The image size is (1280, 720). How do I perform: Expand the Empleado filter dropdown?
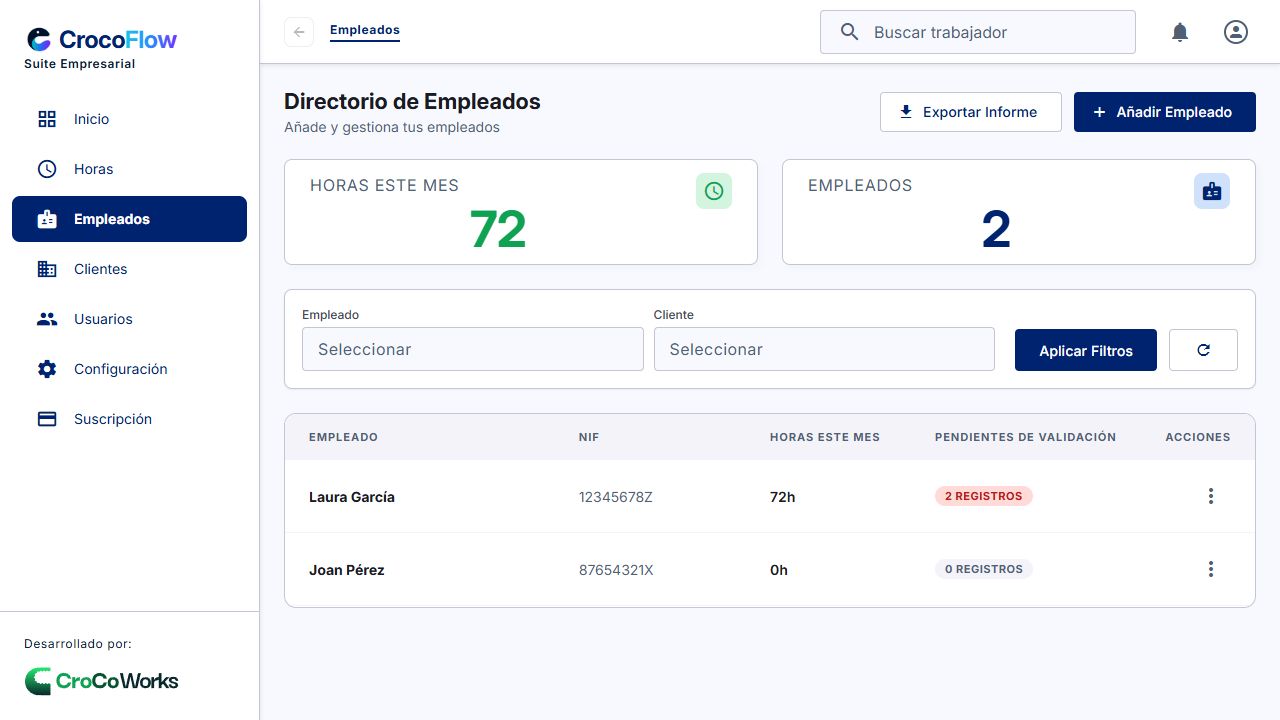(x=473, y=349)
